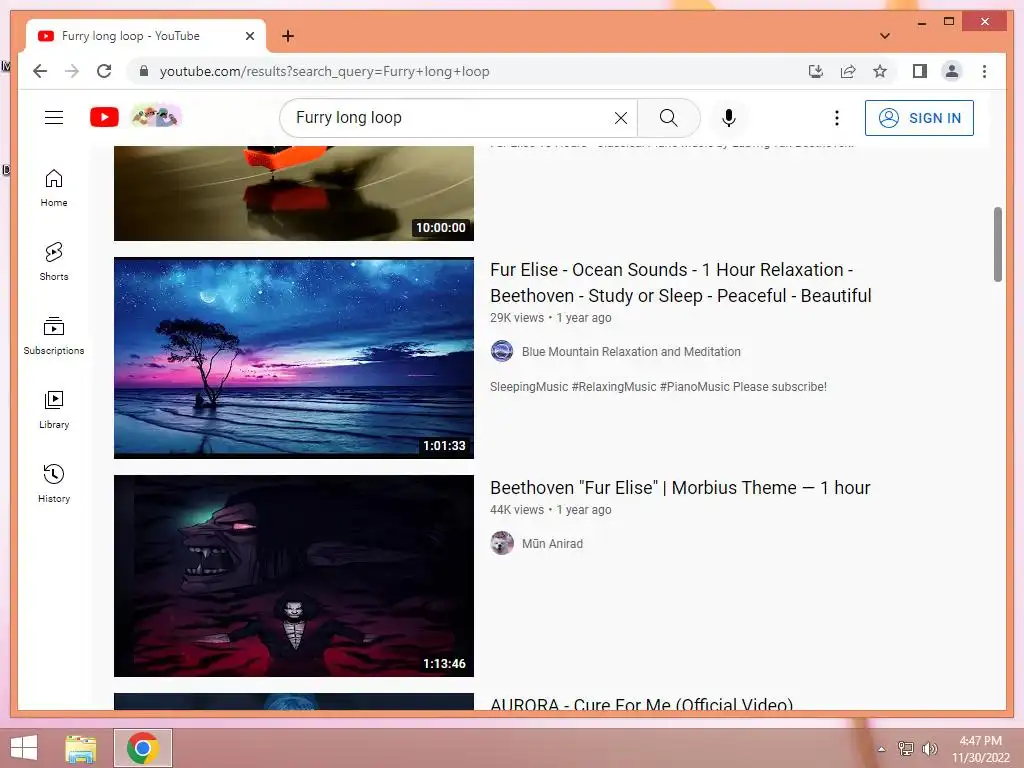Open YouTube settings three-dot menu

point(837,118)
